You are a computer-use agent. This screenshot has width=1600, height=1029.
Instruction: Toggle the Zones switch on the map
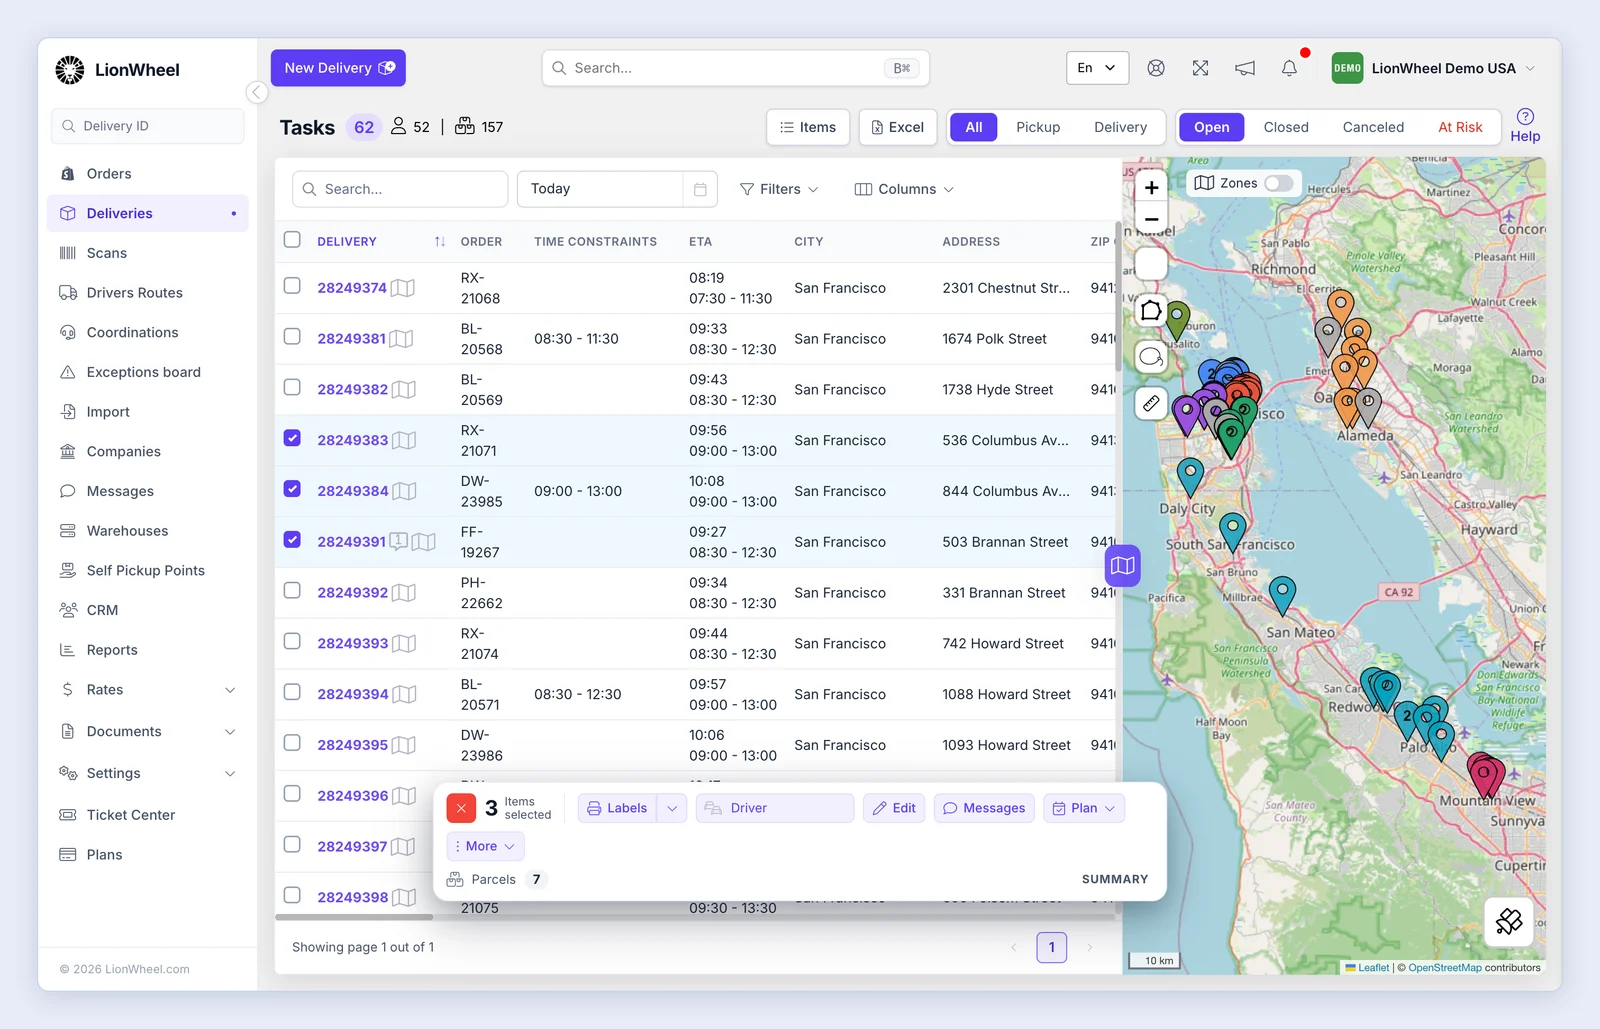(1278, 183)
